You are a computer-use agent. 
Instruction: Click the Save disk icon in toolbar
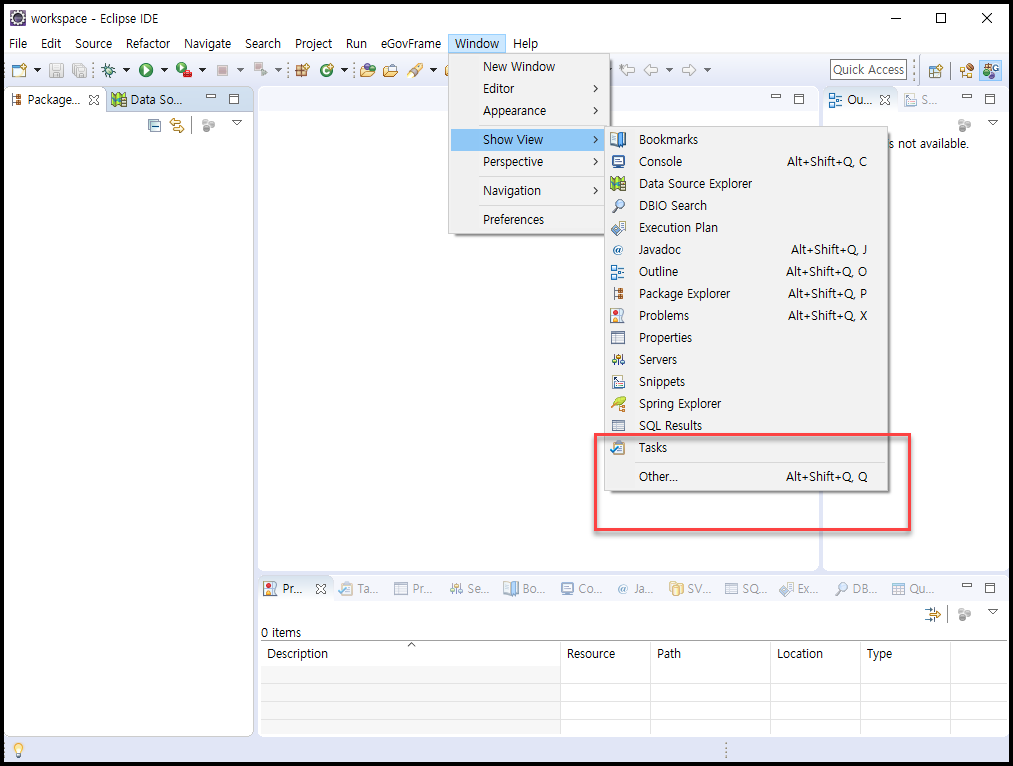click(x=56, y=70)
